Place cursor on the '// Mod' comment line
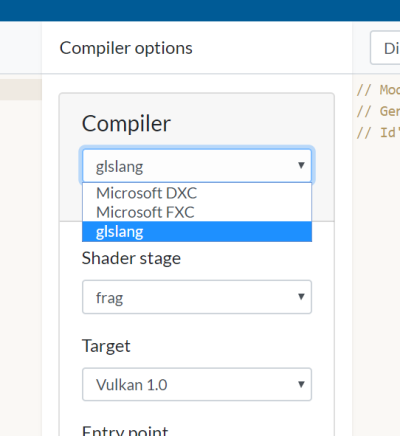The height and width of the screenshot is (436, 400). click(x=378, y=90)
